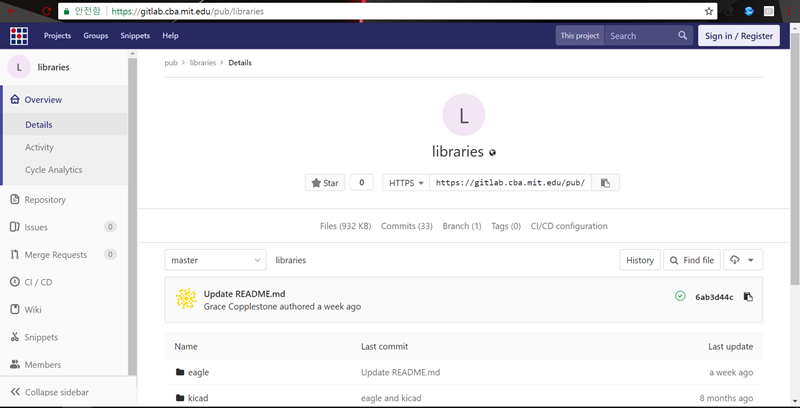Click the clone URL text field
This screenshot has height=408, width=800.
click(x=510, y=183)
